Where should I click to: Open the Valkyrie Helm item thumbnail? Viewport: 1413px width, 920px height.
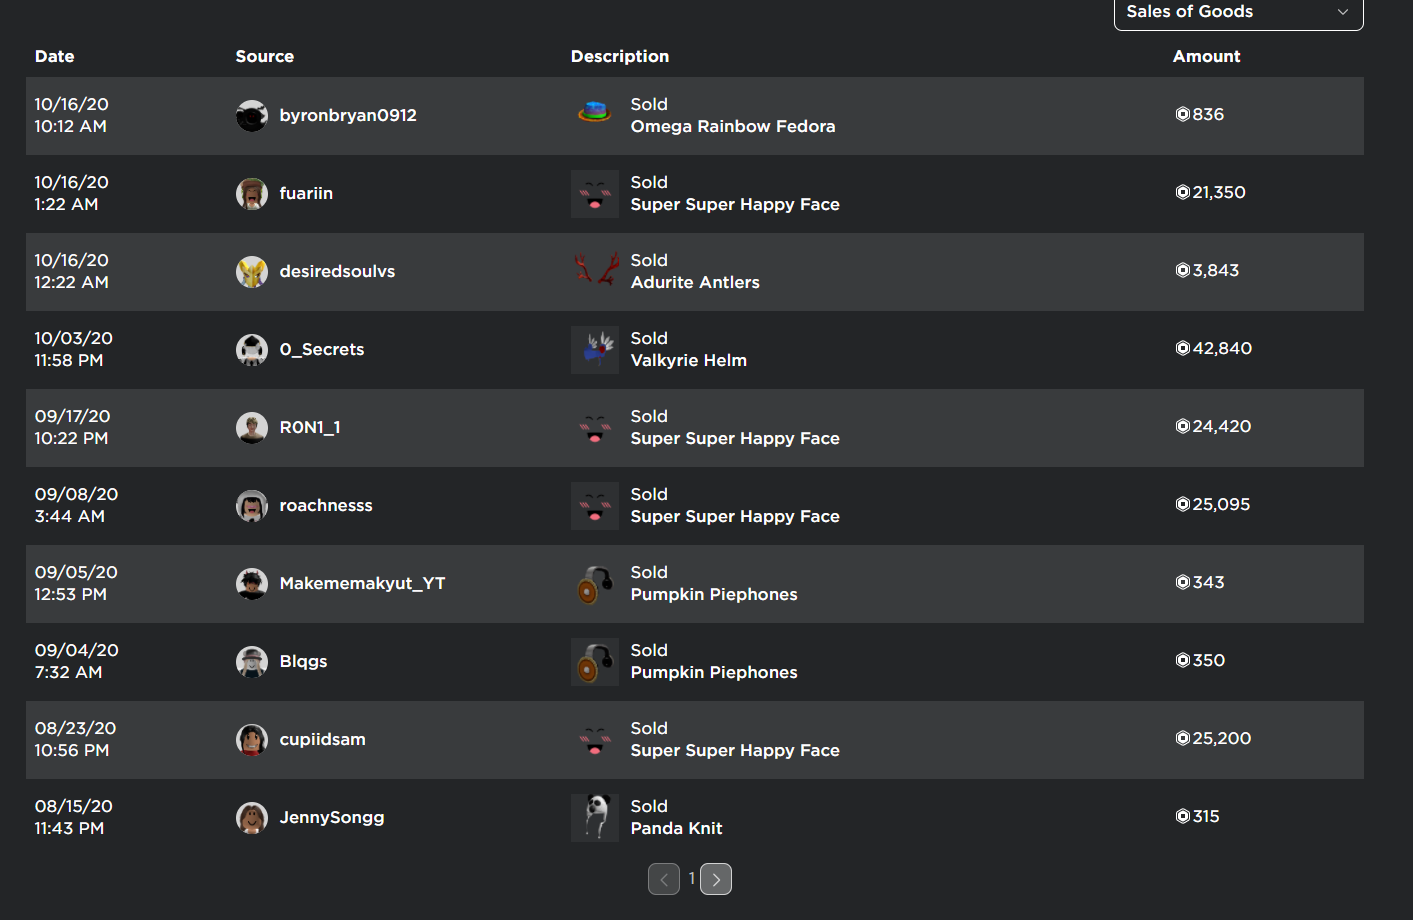pyautogui.click(x=595, y=350)
